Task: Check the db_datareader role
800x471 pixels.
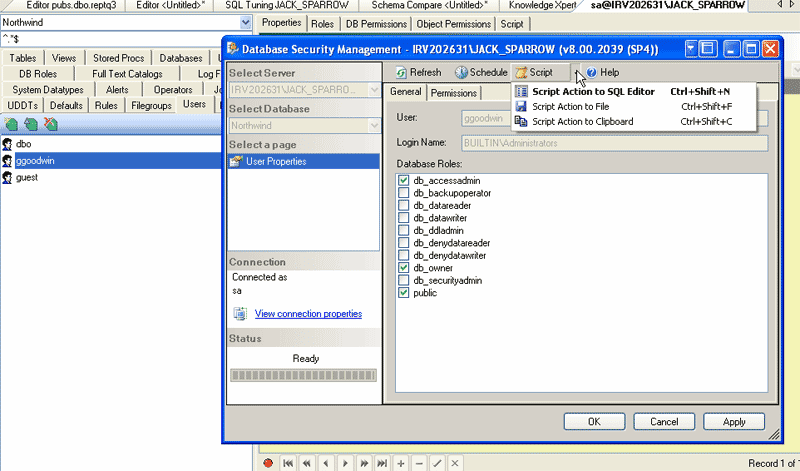Action: (404, 205)
